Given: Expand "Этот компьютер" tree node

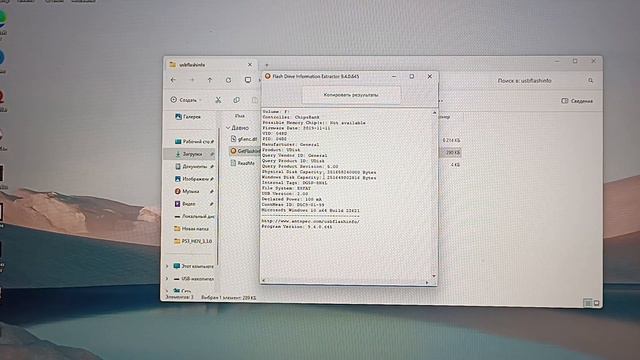Looking at the screenshot, I should tap(167, 266).
